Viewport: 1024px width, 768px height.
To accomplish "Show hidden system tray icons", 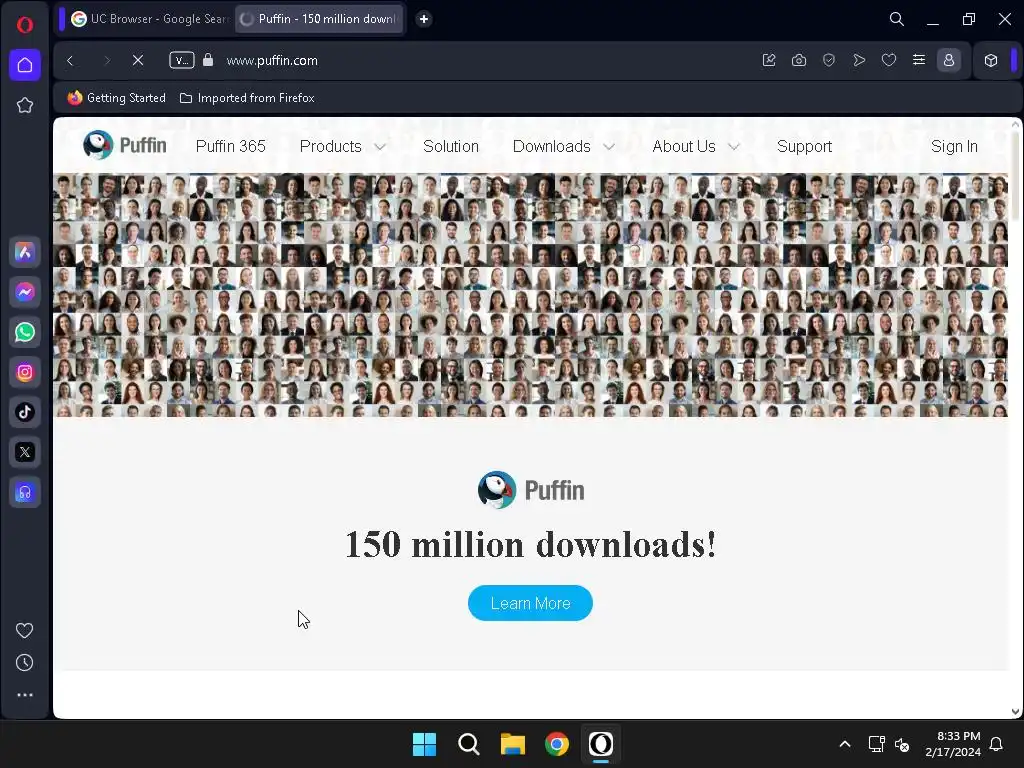I will click(844, 744).
